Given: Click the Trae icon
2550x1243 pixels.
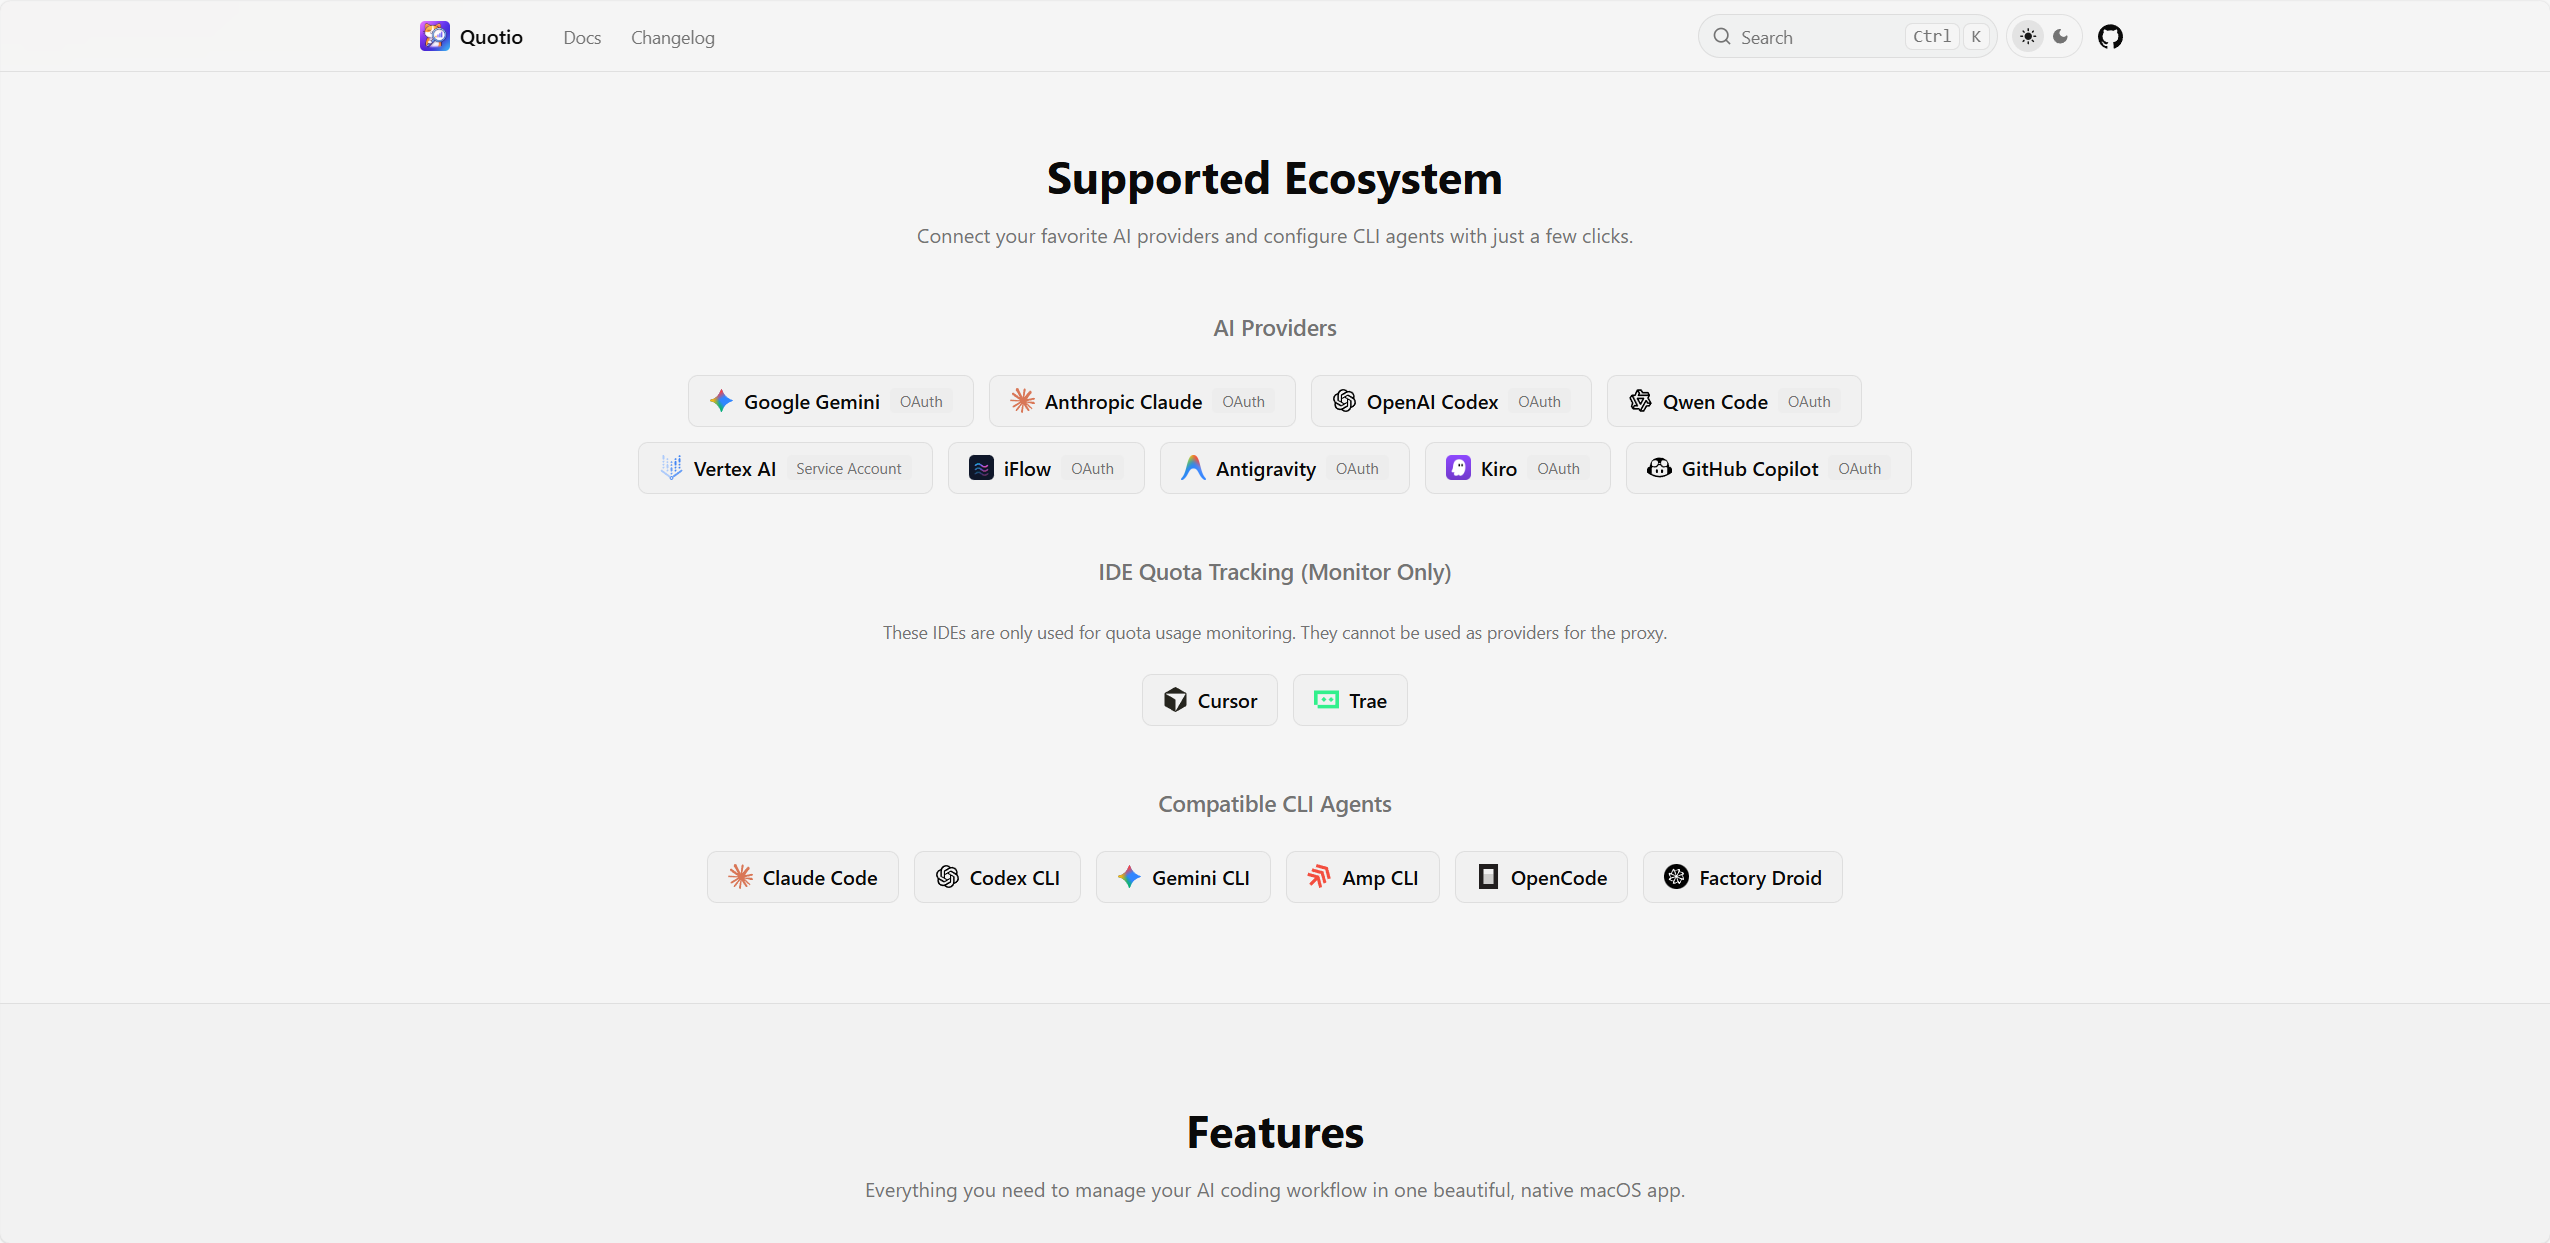Looking at the screenshot, I should 1326,700.
